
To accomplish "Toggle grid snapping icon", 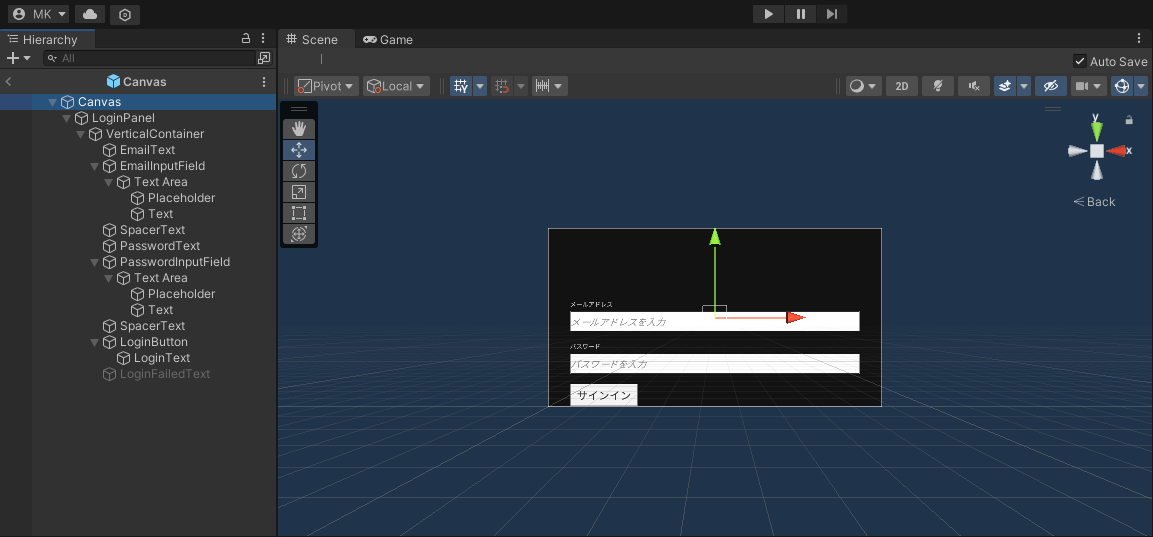I will [x=502, y=86].
